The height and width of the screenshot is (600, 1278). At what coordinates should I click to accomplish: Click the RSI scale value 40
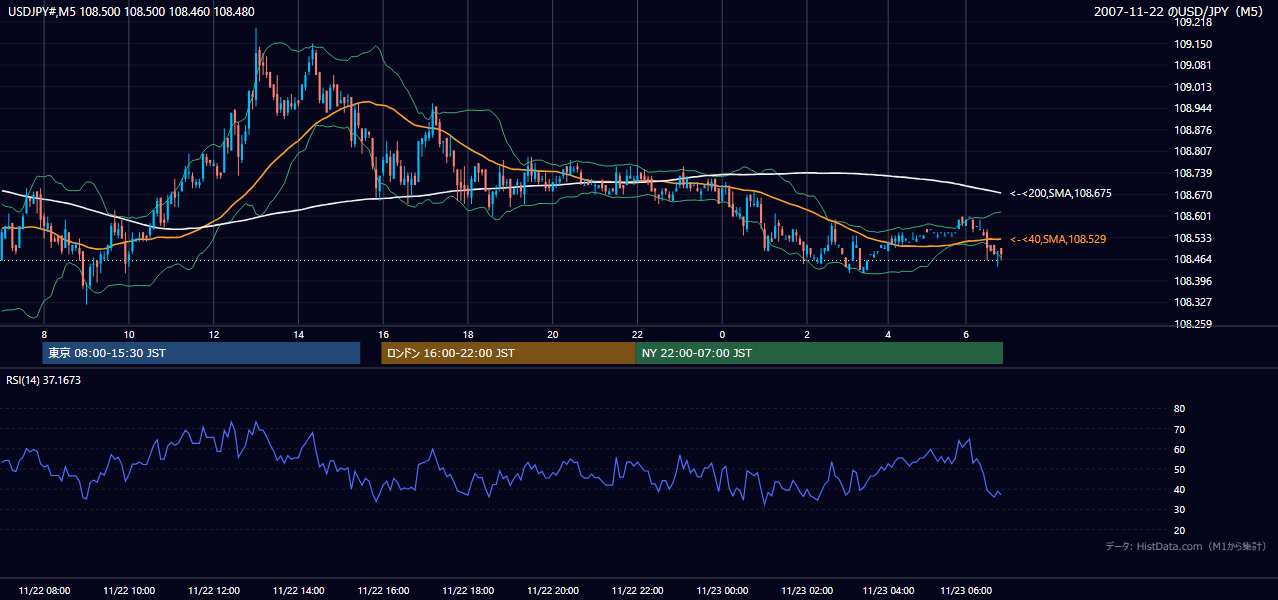(x=1179, y=490)
